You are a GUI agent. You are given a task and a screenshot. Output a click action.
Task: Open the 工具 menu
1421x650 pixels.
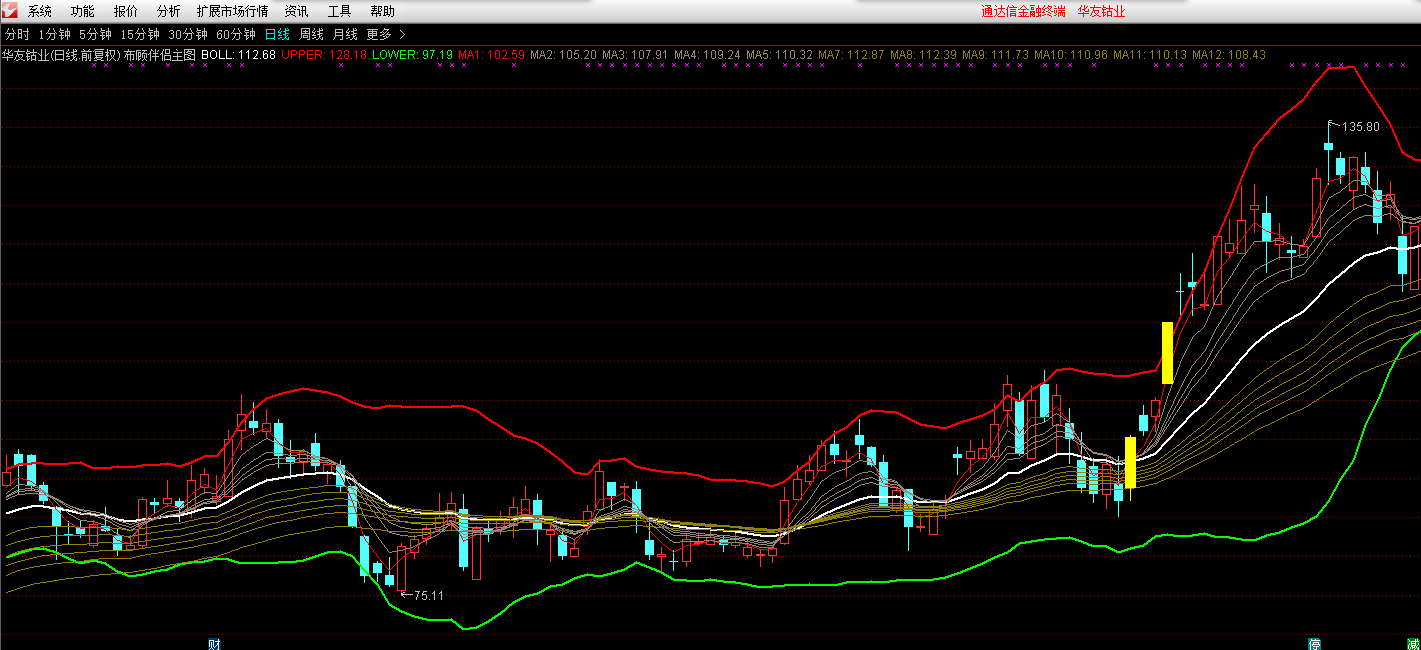coord(339,12)
